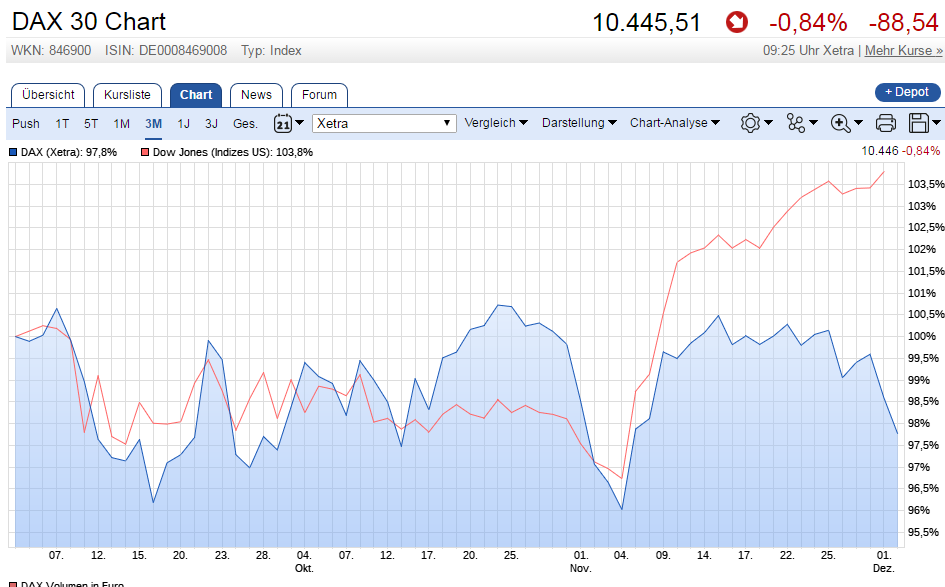Enable Push live updates
945x587 pixels.
point(26,123)
